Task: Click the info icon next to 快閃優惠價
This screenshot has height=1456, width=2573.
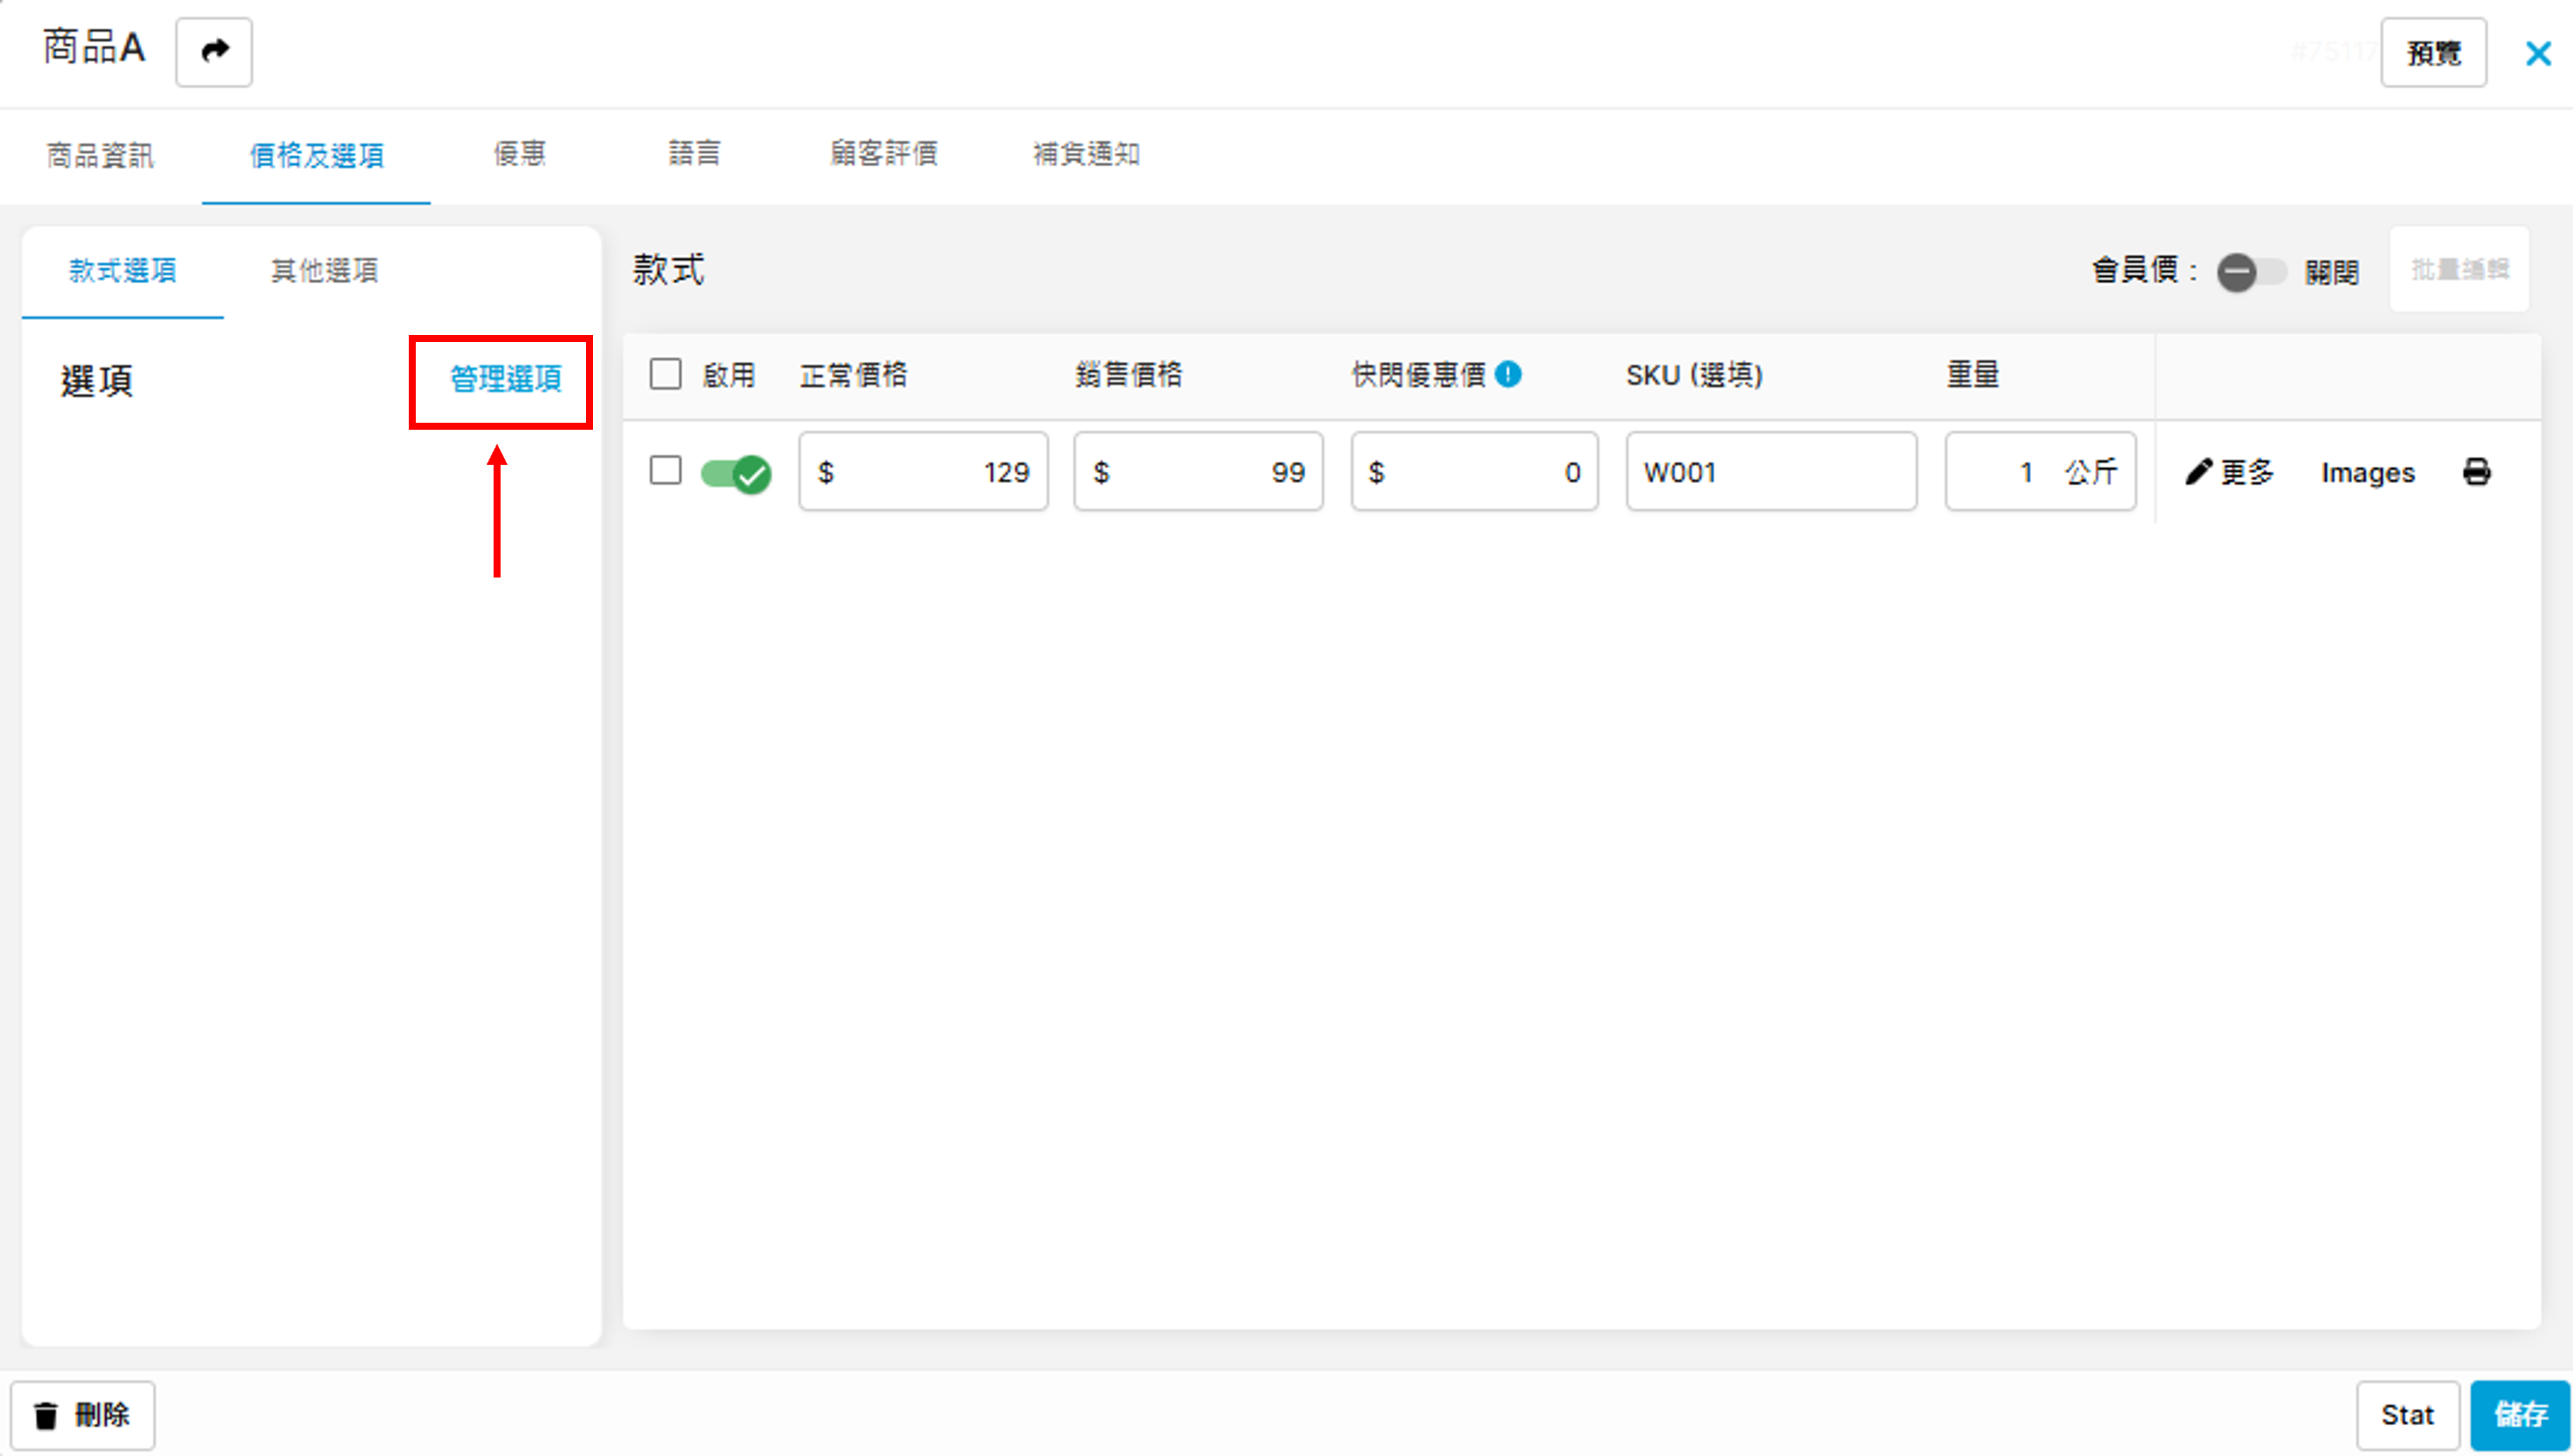Action: [1508, 375]
